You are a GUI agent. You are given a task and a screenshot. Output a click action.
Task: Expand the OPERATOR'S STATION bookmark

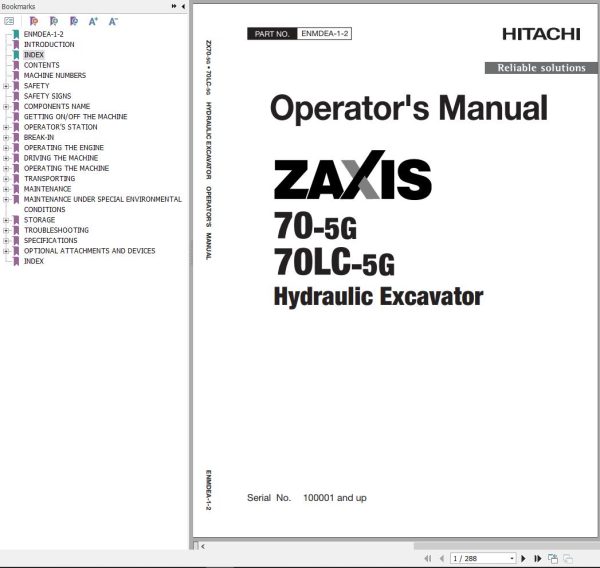pyautogui.click(x=6, y=127)
